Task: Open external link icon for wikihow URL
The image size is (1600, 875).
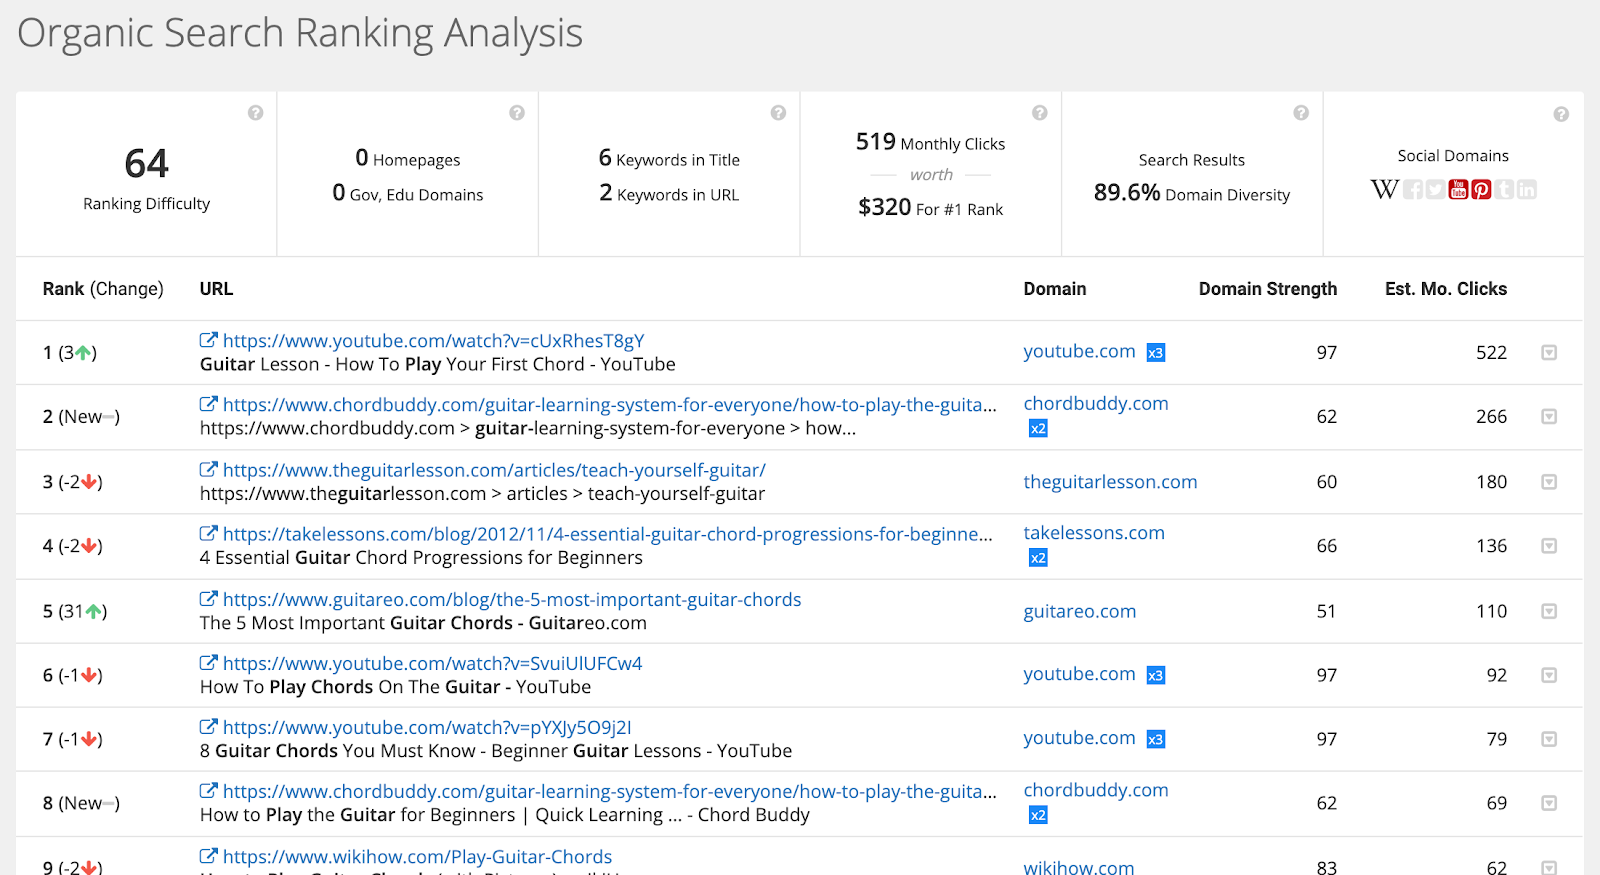Action: [x=208, y=856]
